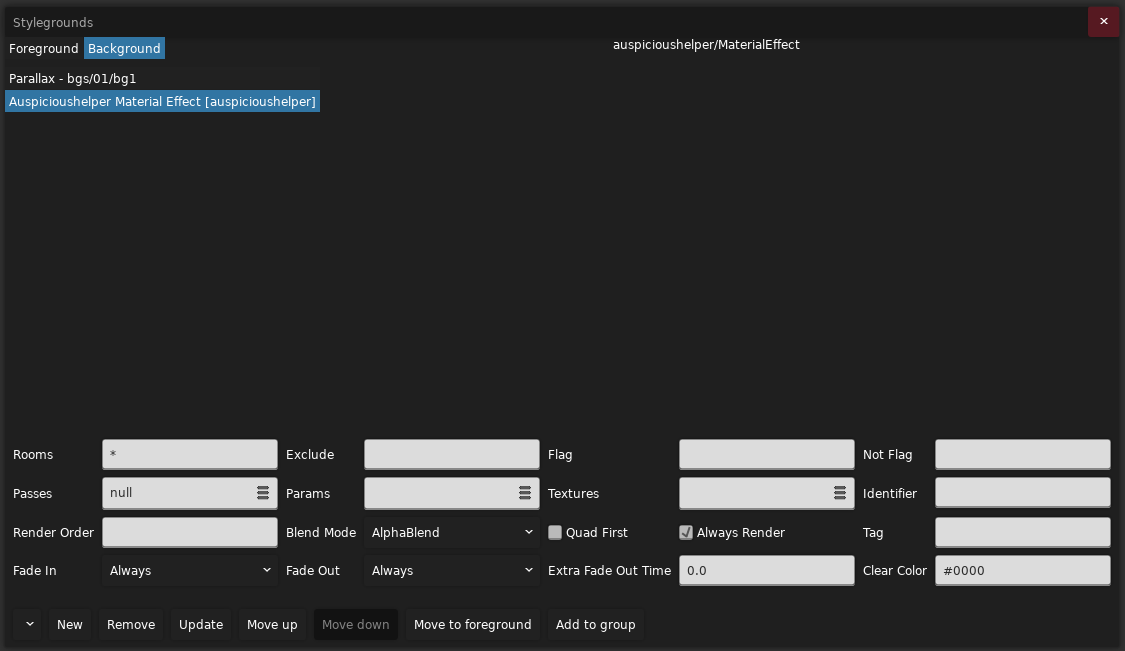
Task: Click the Flag input field
Action: click(766, 454)
